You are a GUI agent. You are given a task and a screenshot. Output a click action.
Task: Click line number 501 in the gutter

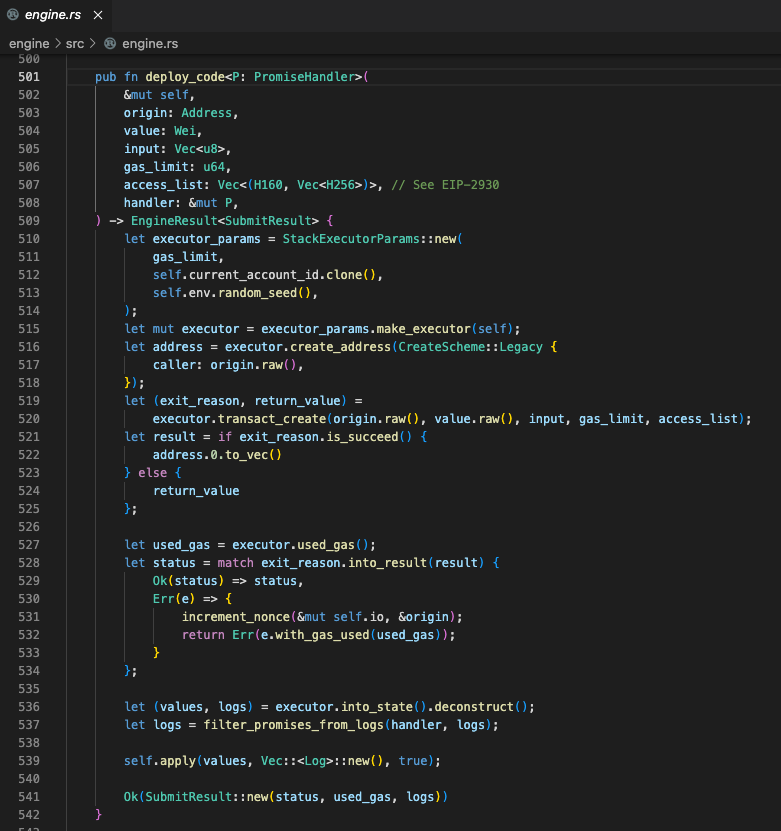[x=29, y=77]
